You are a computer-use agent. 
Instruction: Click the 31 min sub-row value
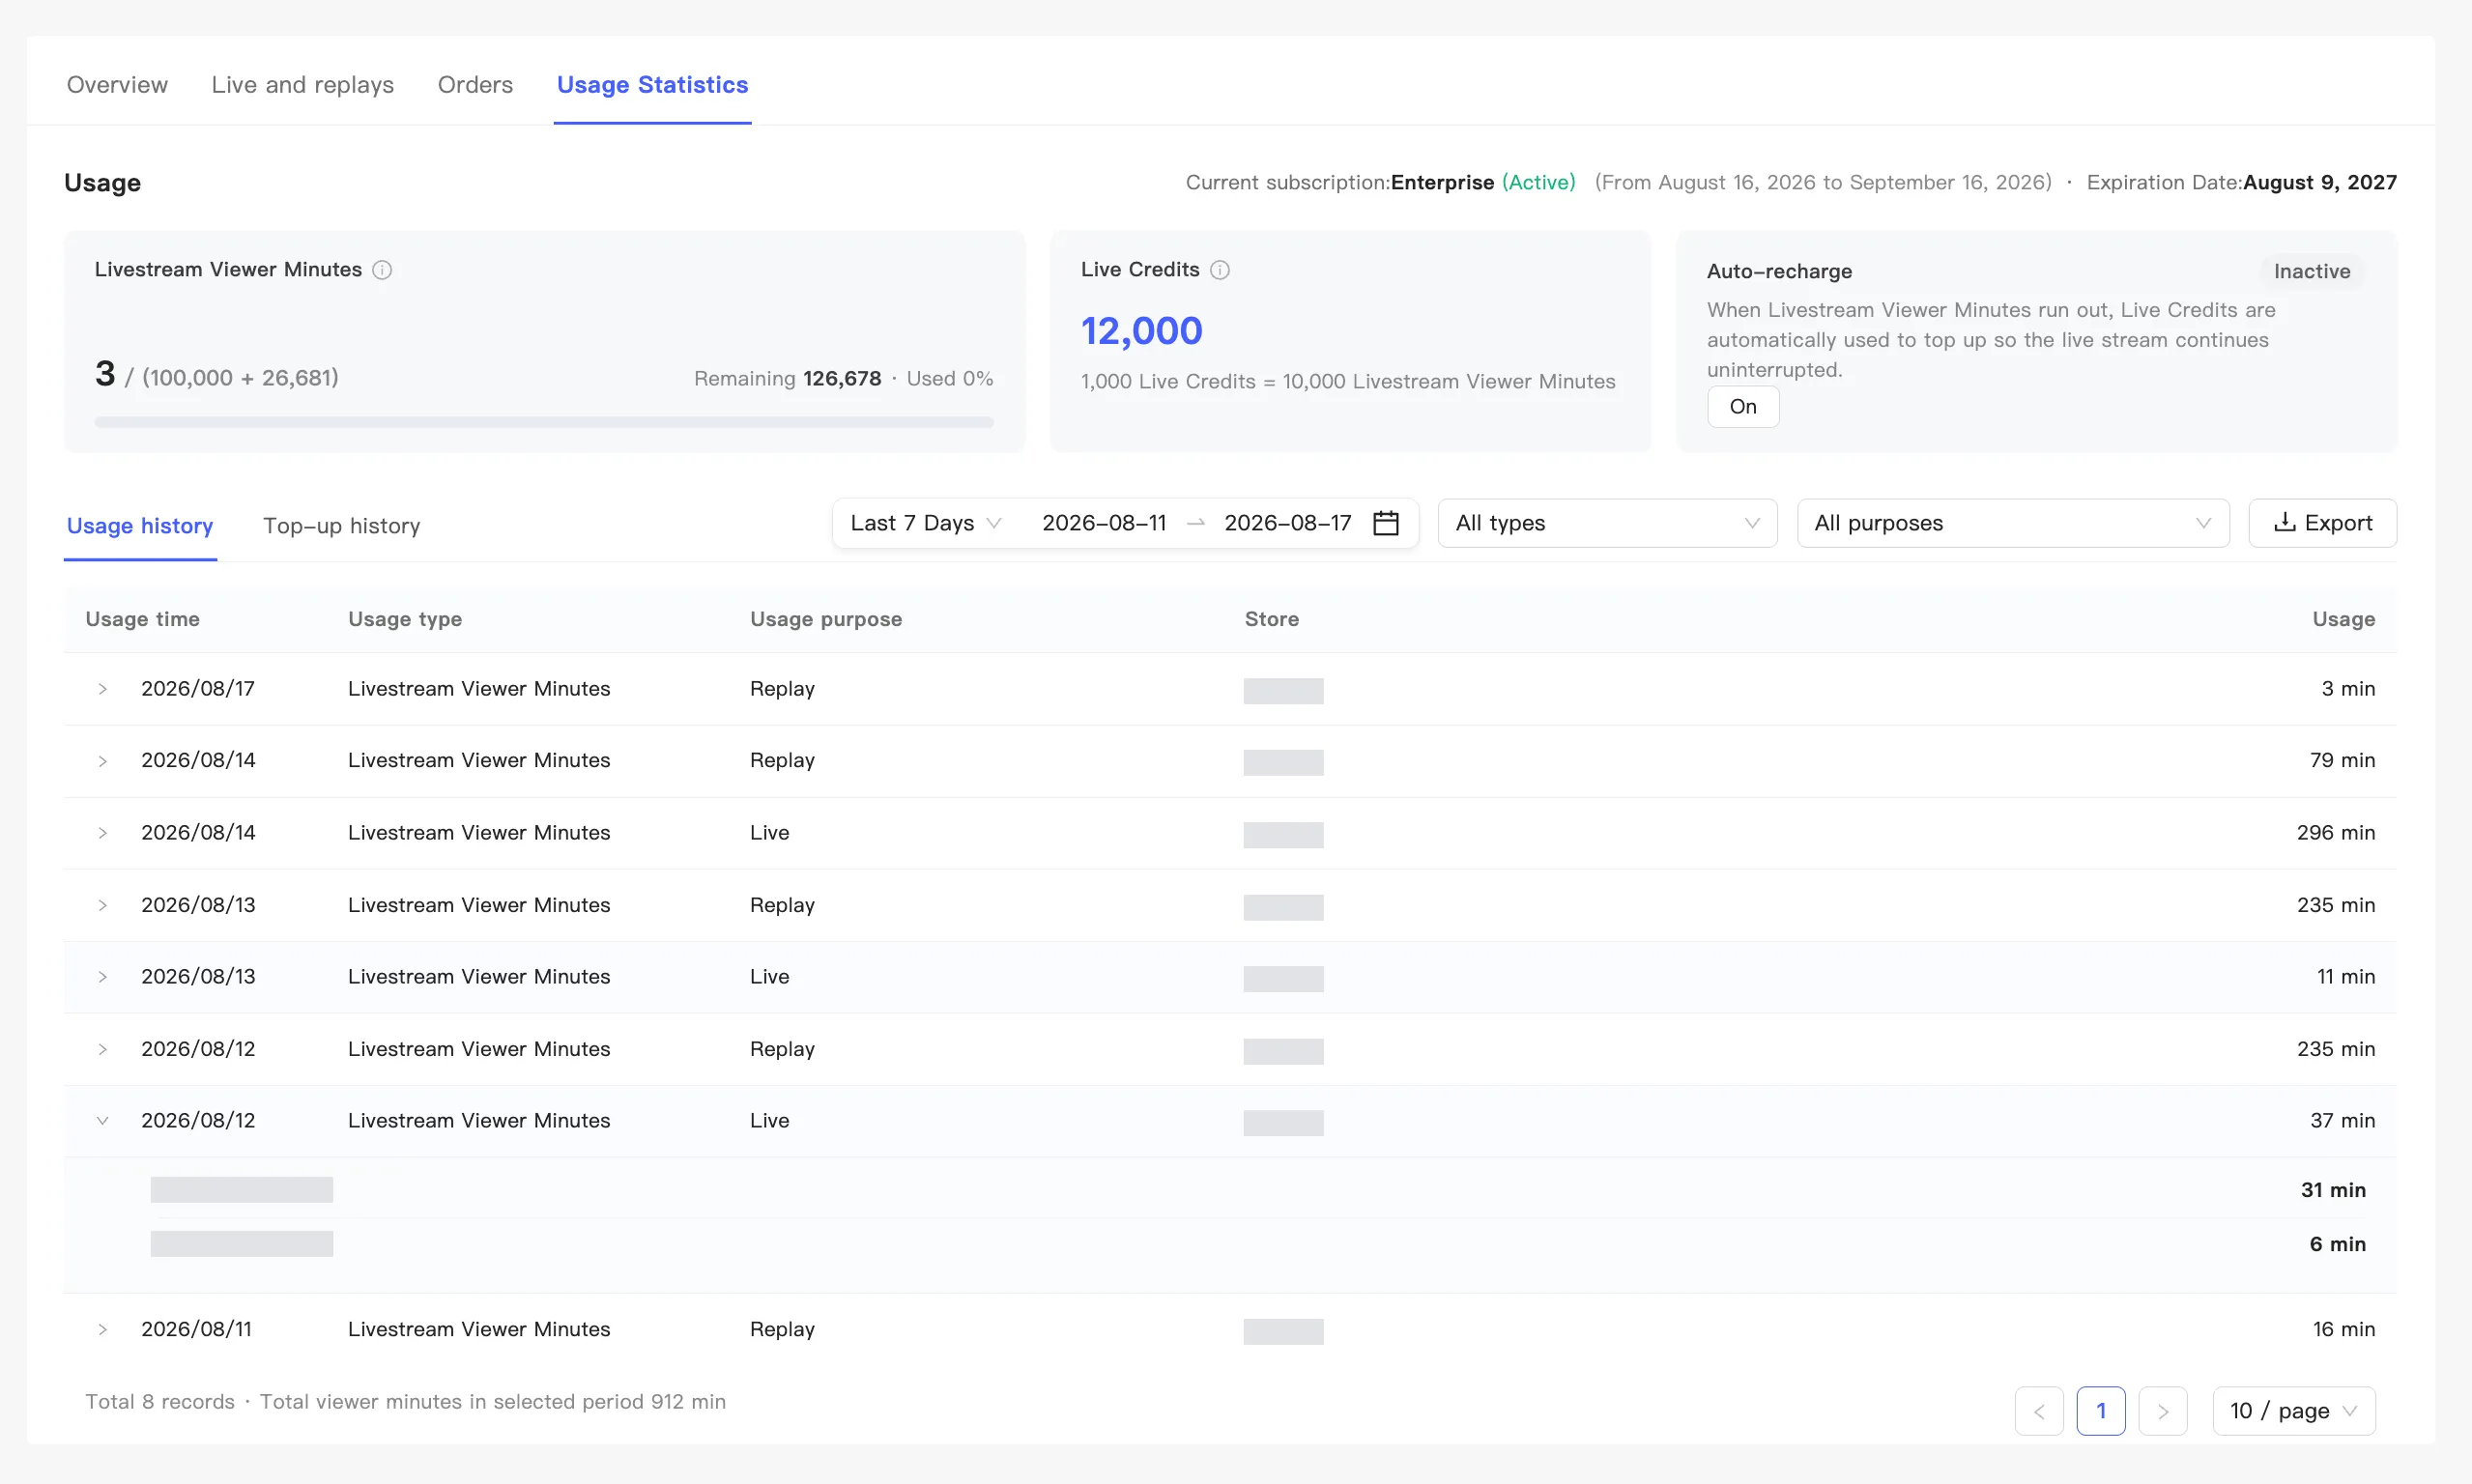[2333, 1190]
